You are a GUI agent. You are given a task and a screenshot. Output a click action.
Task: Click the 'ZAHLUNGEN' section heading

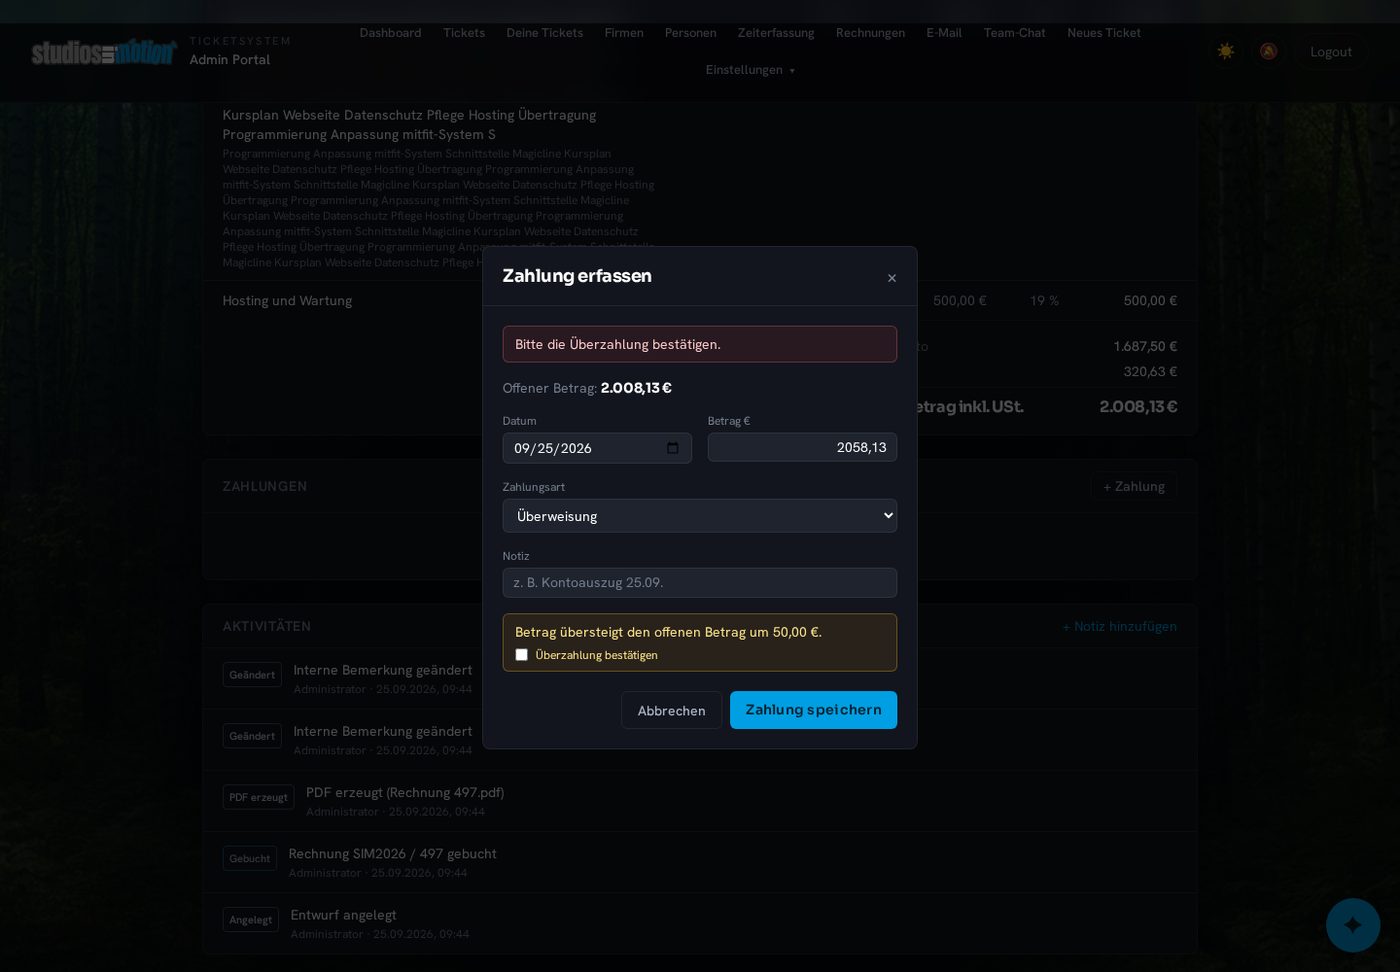(265, 486)
